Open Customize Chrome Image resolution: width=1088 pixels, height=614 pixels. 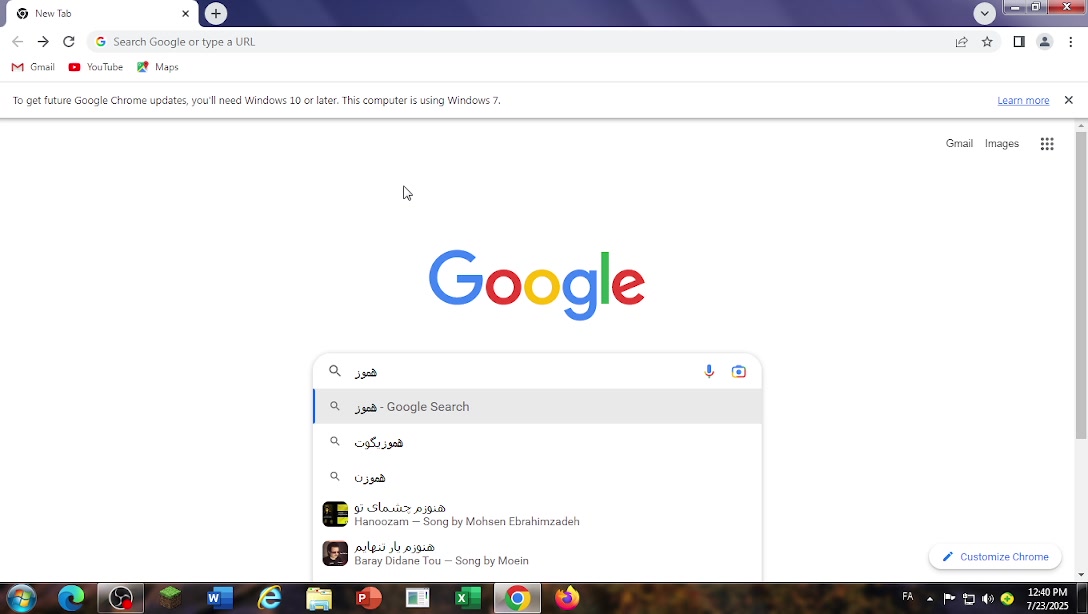pos(995,556)
